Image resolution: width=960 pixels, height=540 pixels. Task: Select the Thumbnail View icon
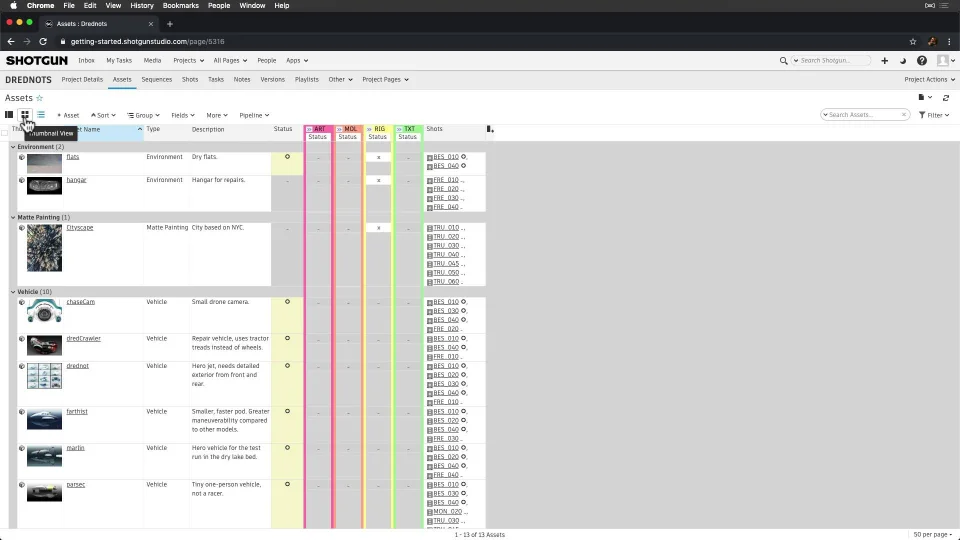coord(24,114)
